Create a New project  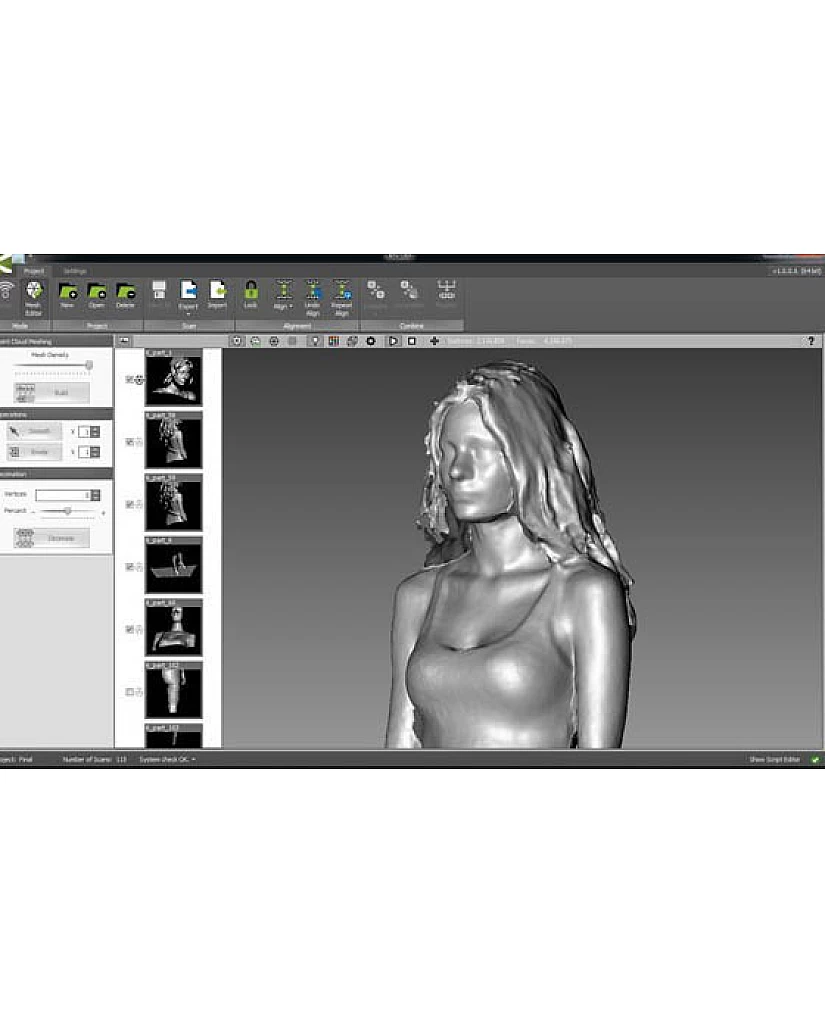[68, 293]
